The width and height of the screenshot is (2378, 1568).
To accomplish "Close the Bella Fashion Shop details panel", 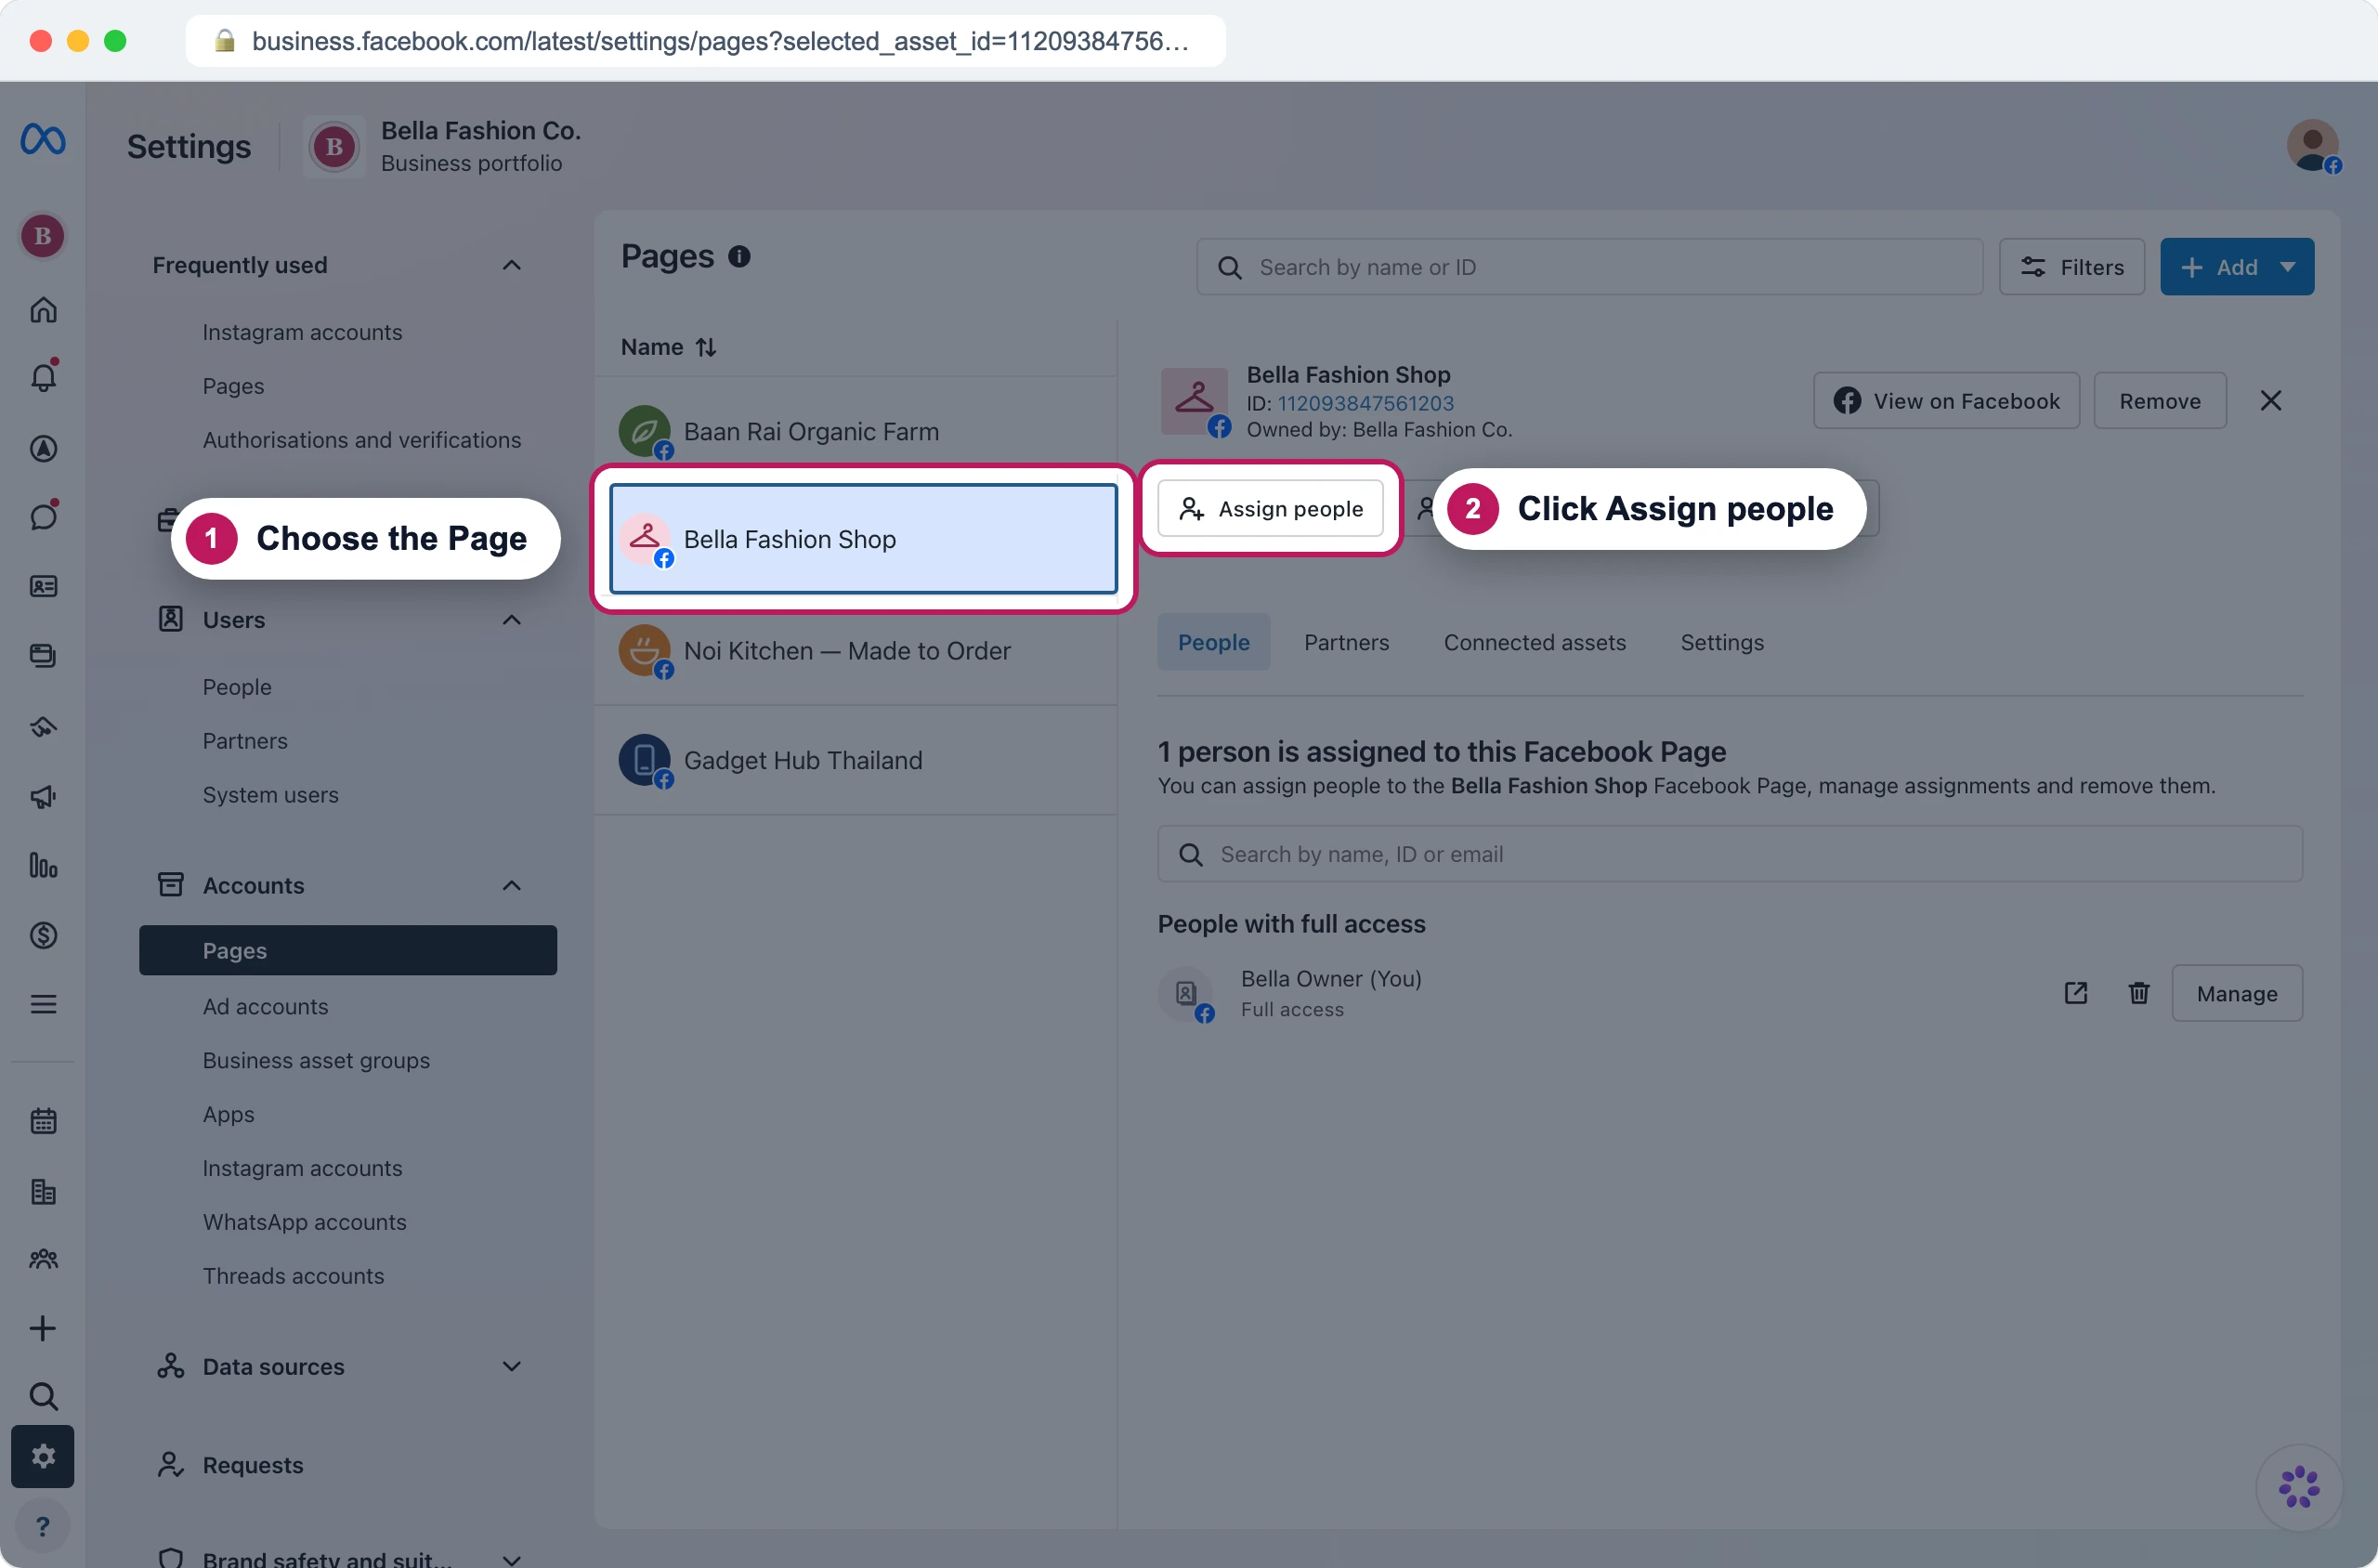I will (x=2271, y=401).
